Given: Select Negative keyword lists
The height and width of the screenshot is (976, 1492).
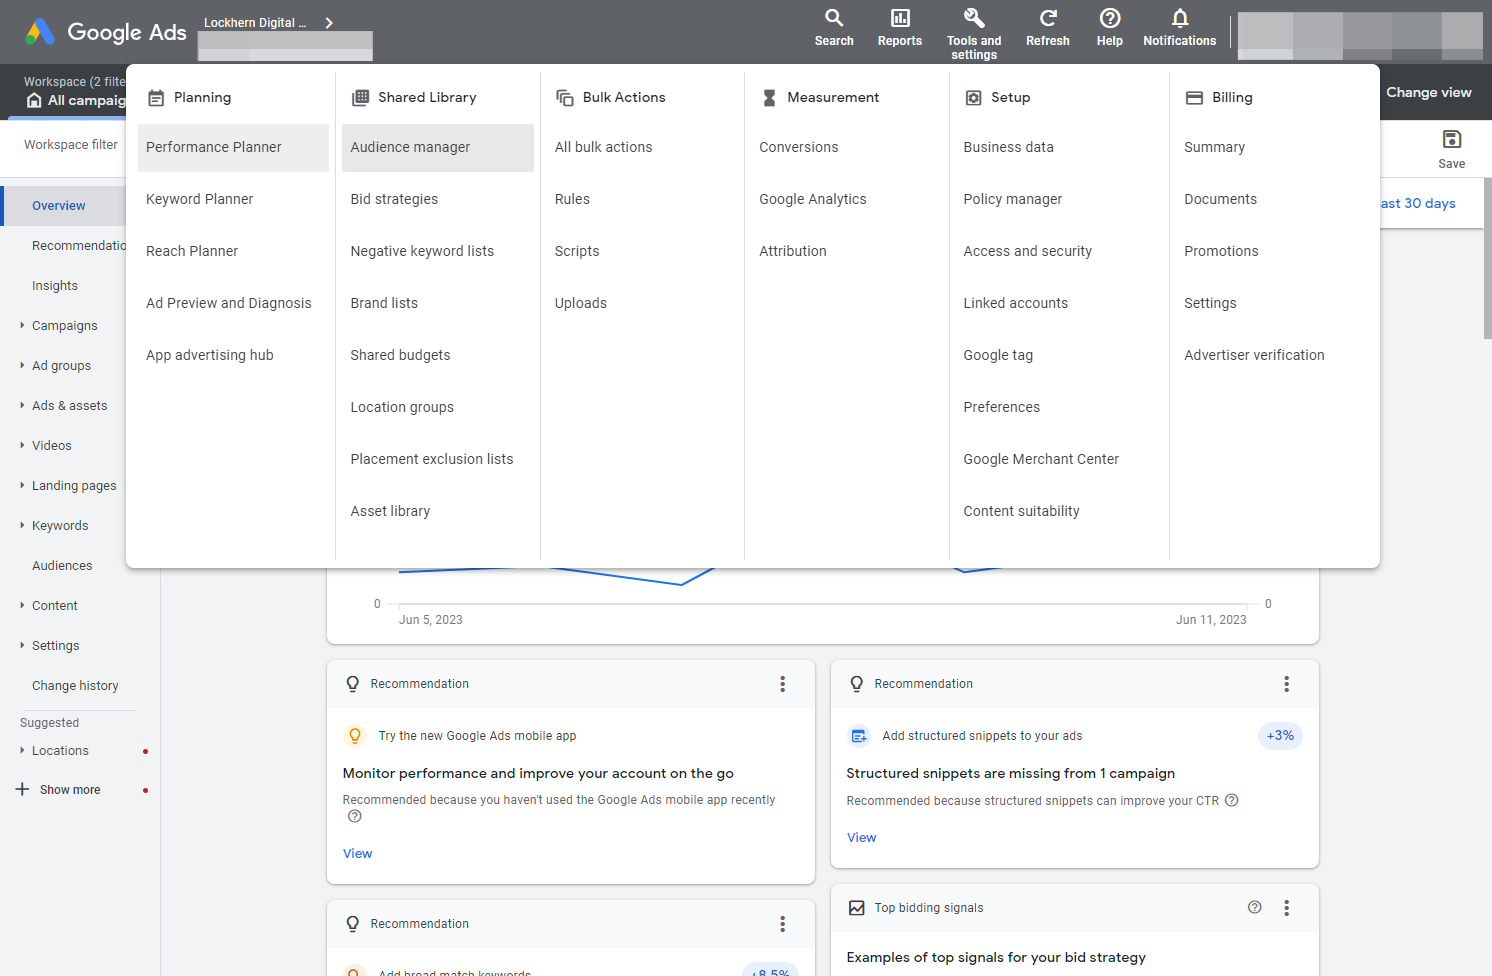Looking at the screenshot, I should 422,251.
